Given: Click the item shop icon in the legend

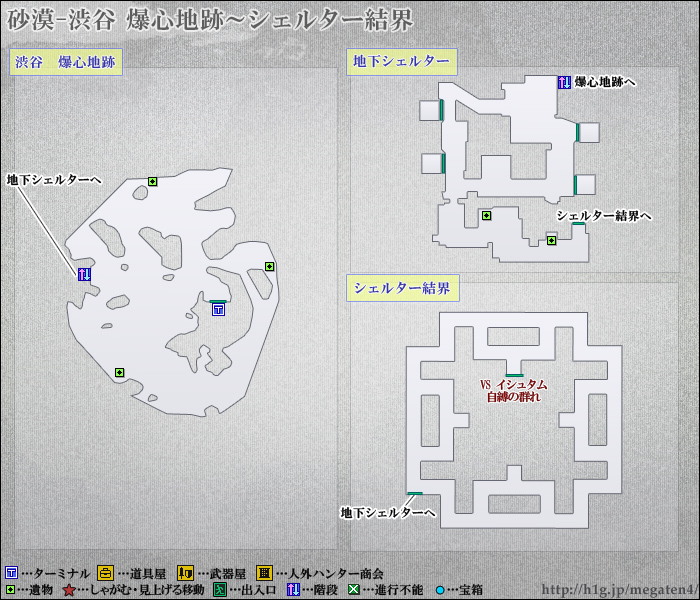Looking at the screenshot, I should point(105,573).
